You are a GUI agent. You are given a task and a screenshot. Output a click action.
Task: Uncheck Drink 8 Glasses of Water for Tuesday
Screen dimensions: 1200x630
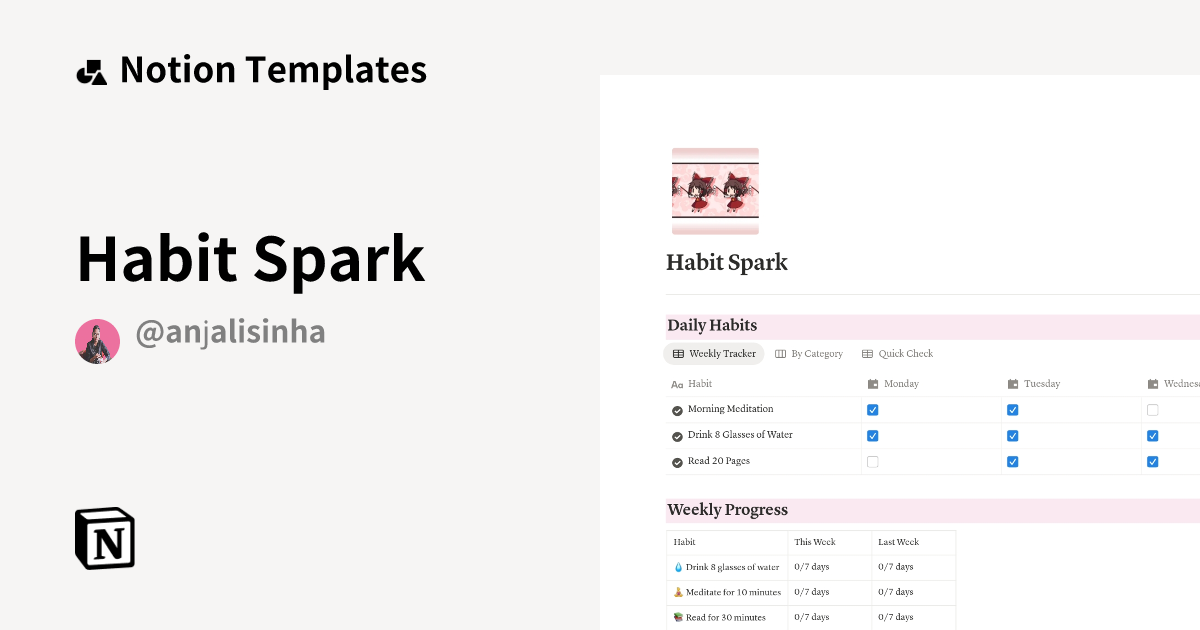(1012, 435)
